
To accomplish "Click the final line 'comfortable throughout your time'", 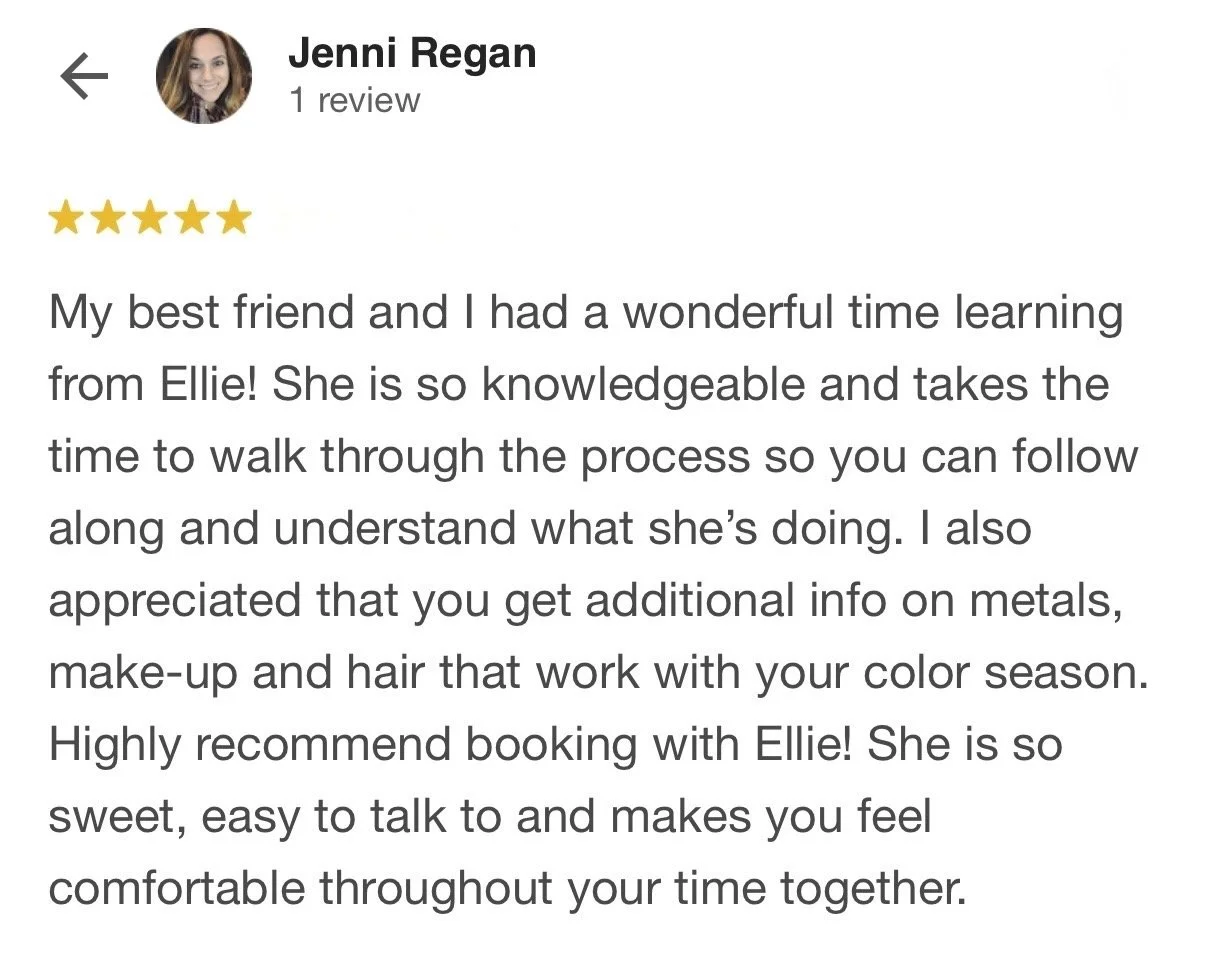I will pyautogui.click(x=508, y=889).
